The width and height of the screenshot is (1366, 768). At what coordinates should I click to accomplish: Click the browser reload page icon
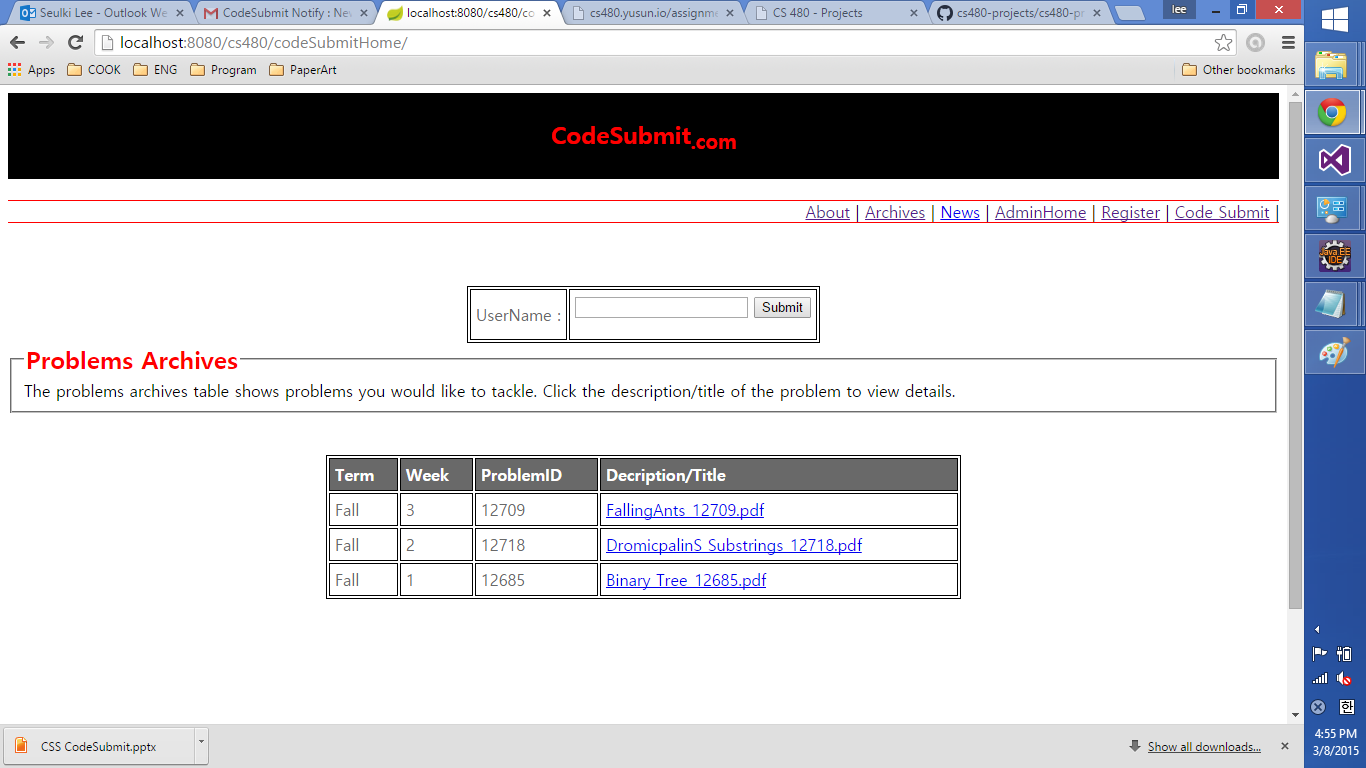pos(75,42)
